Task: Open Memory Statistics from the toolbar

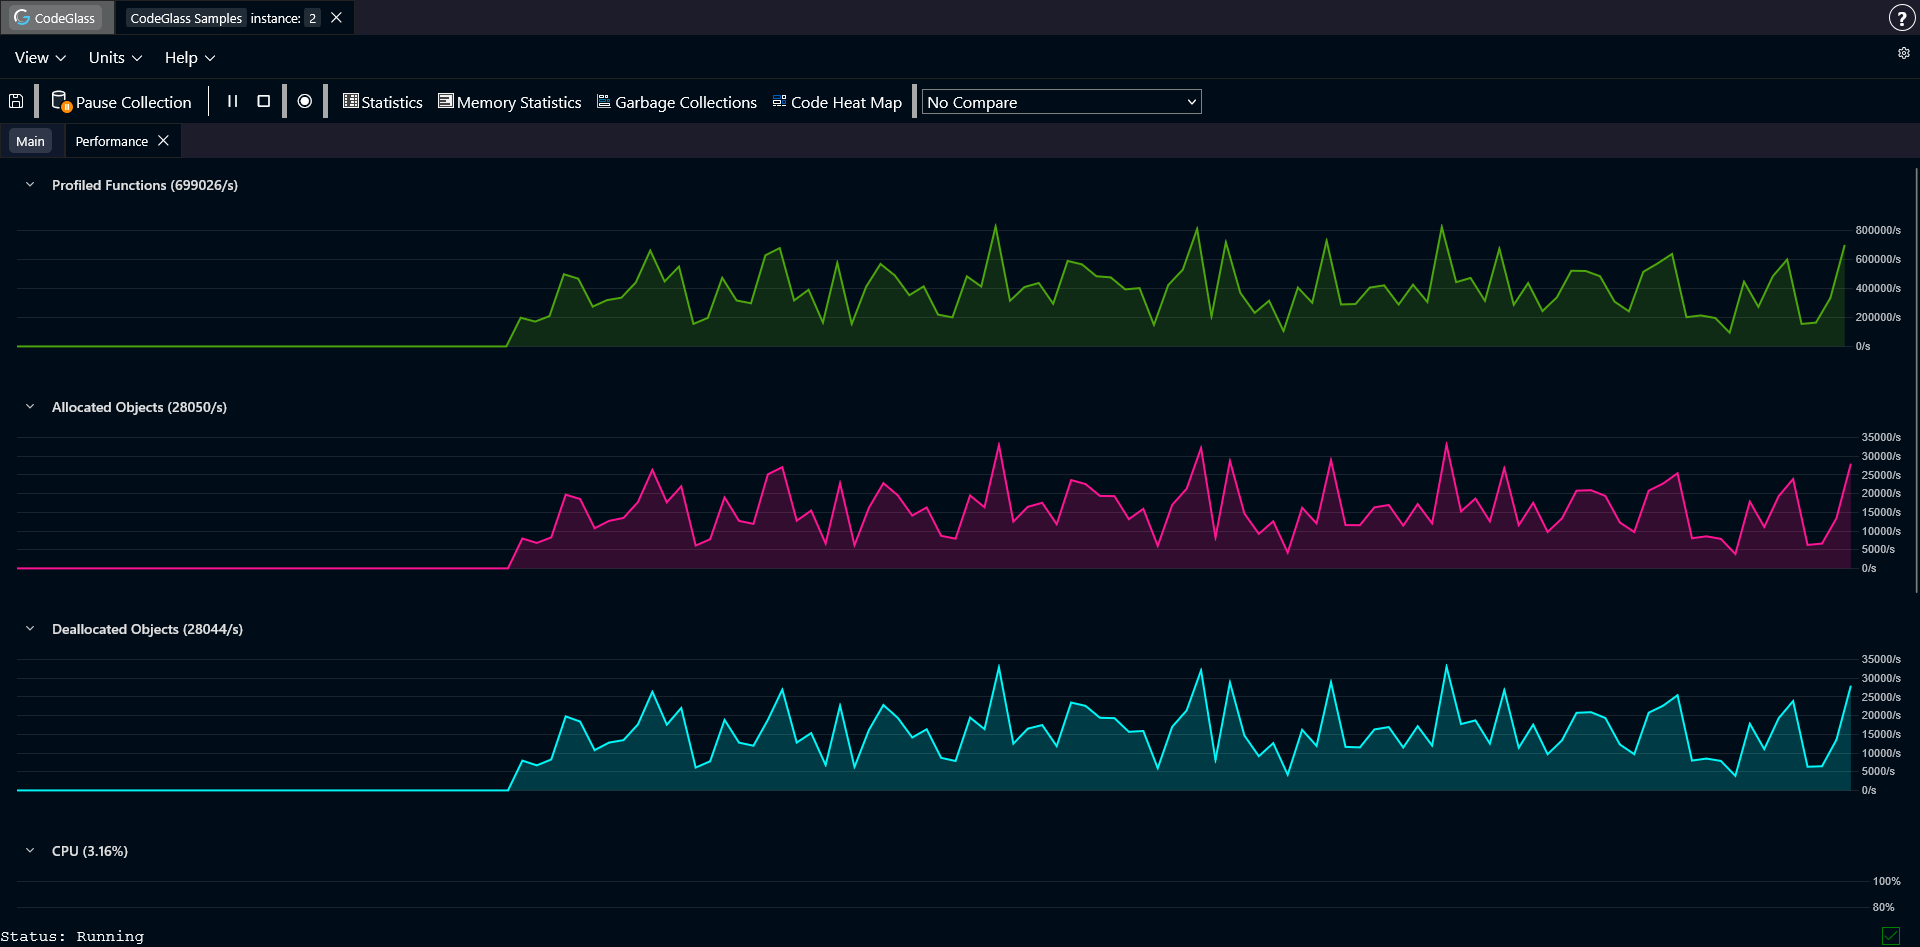Action: [x=510, y=102]
